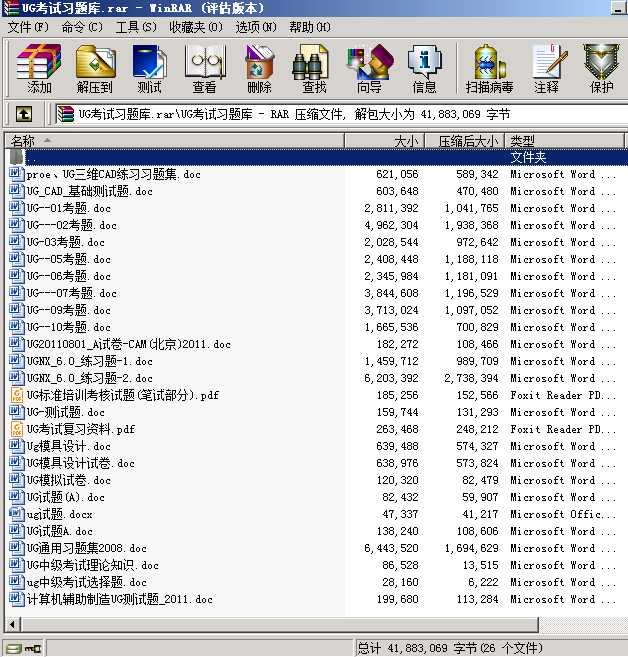Click the 保护 (Protect) shield icon
The height and width of the screenshot is (657, 628).
(x=602, y=69)
